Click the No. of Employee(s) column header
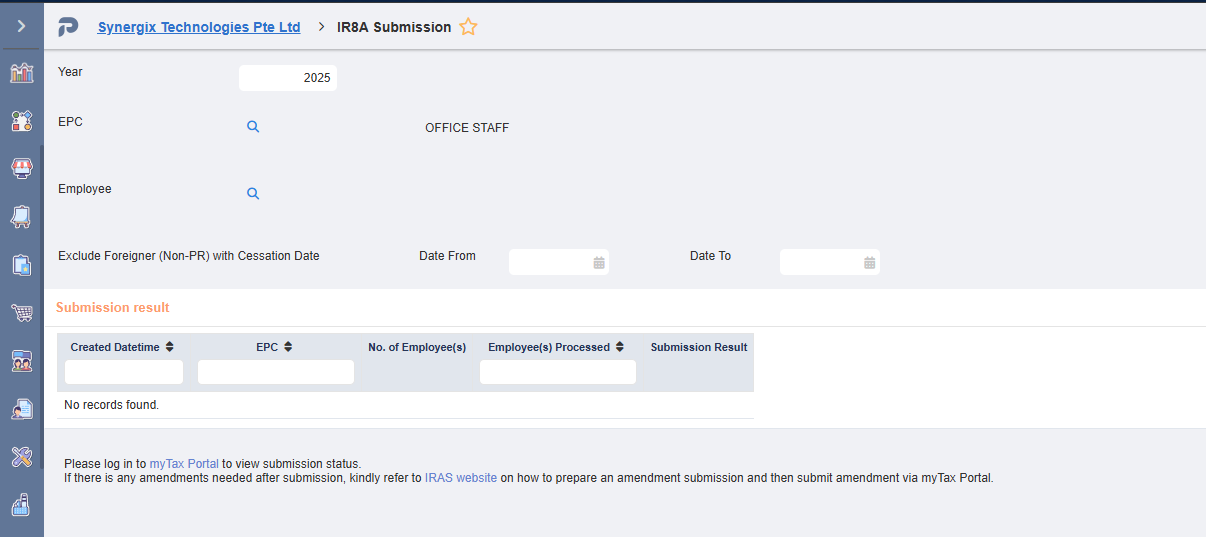The width and height of the screenshot is (1206, 537). coord(417,347)
